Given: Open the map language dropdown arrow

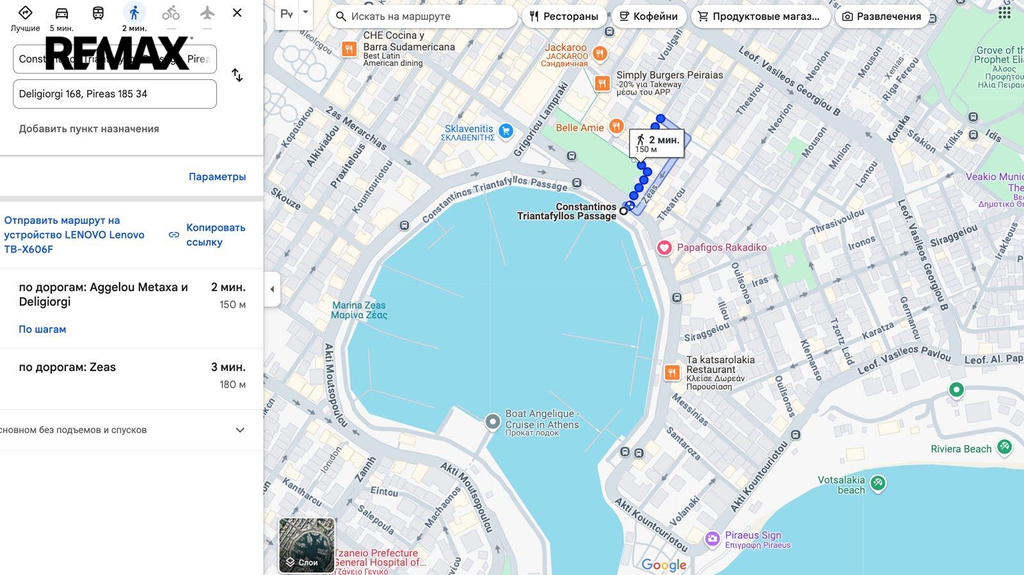Looking at the screenshot, I should 306,14.
